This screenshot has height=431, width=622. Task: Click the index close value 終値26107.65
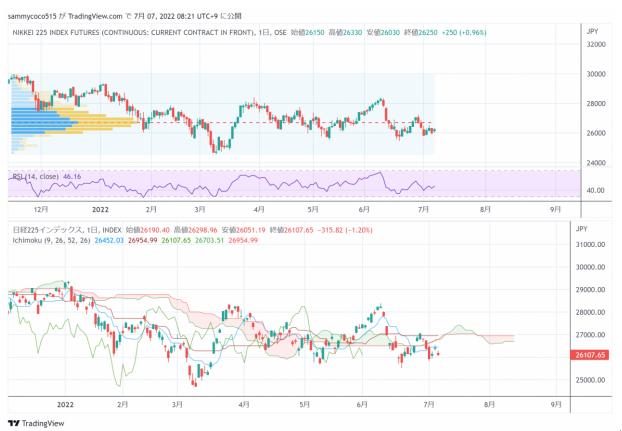pos(292,230)
